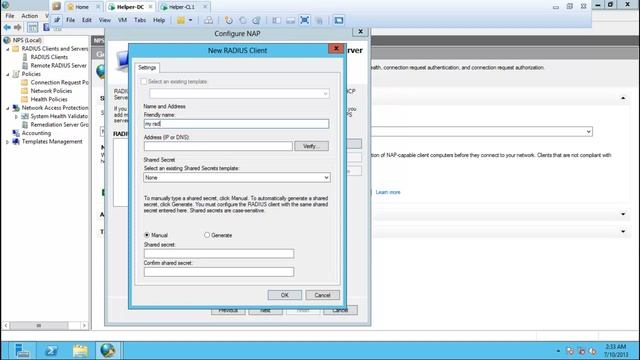Select Remote RADIUS Server Groups in tree
The image size is (640, 360).
pyautogui.click(x=58, y=65)
